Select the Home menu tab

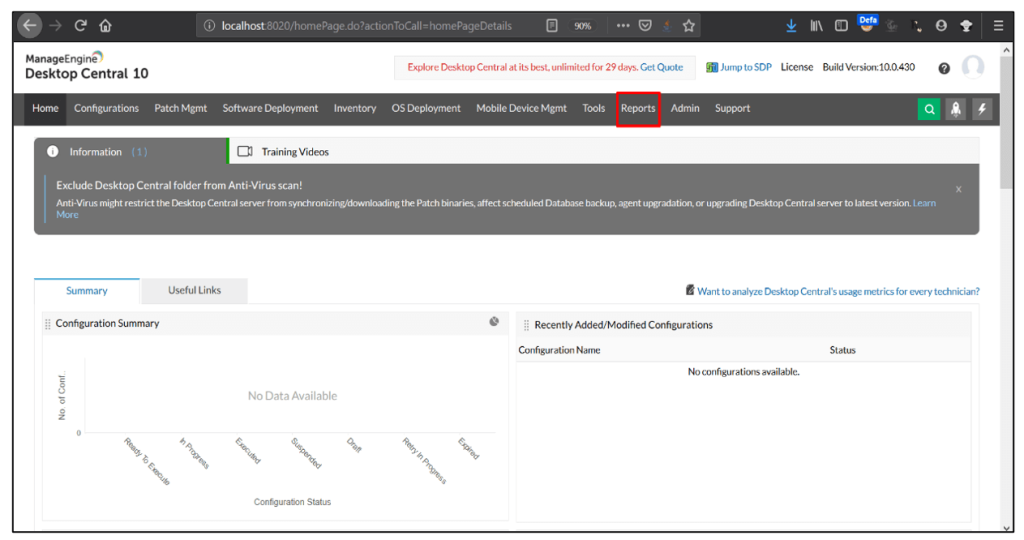click(x=45, y=108)
